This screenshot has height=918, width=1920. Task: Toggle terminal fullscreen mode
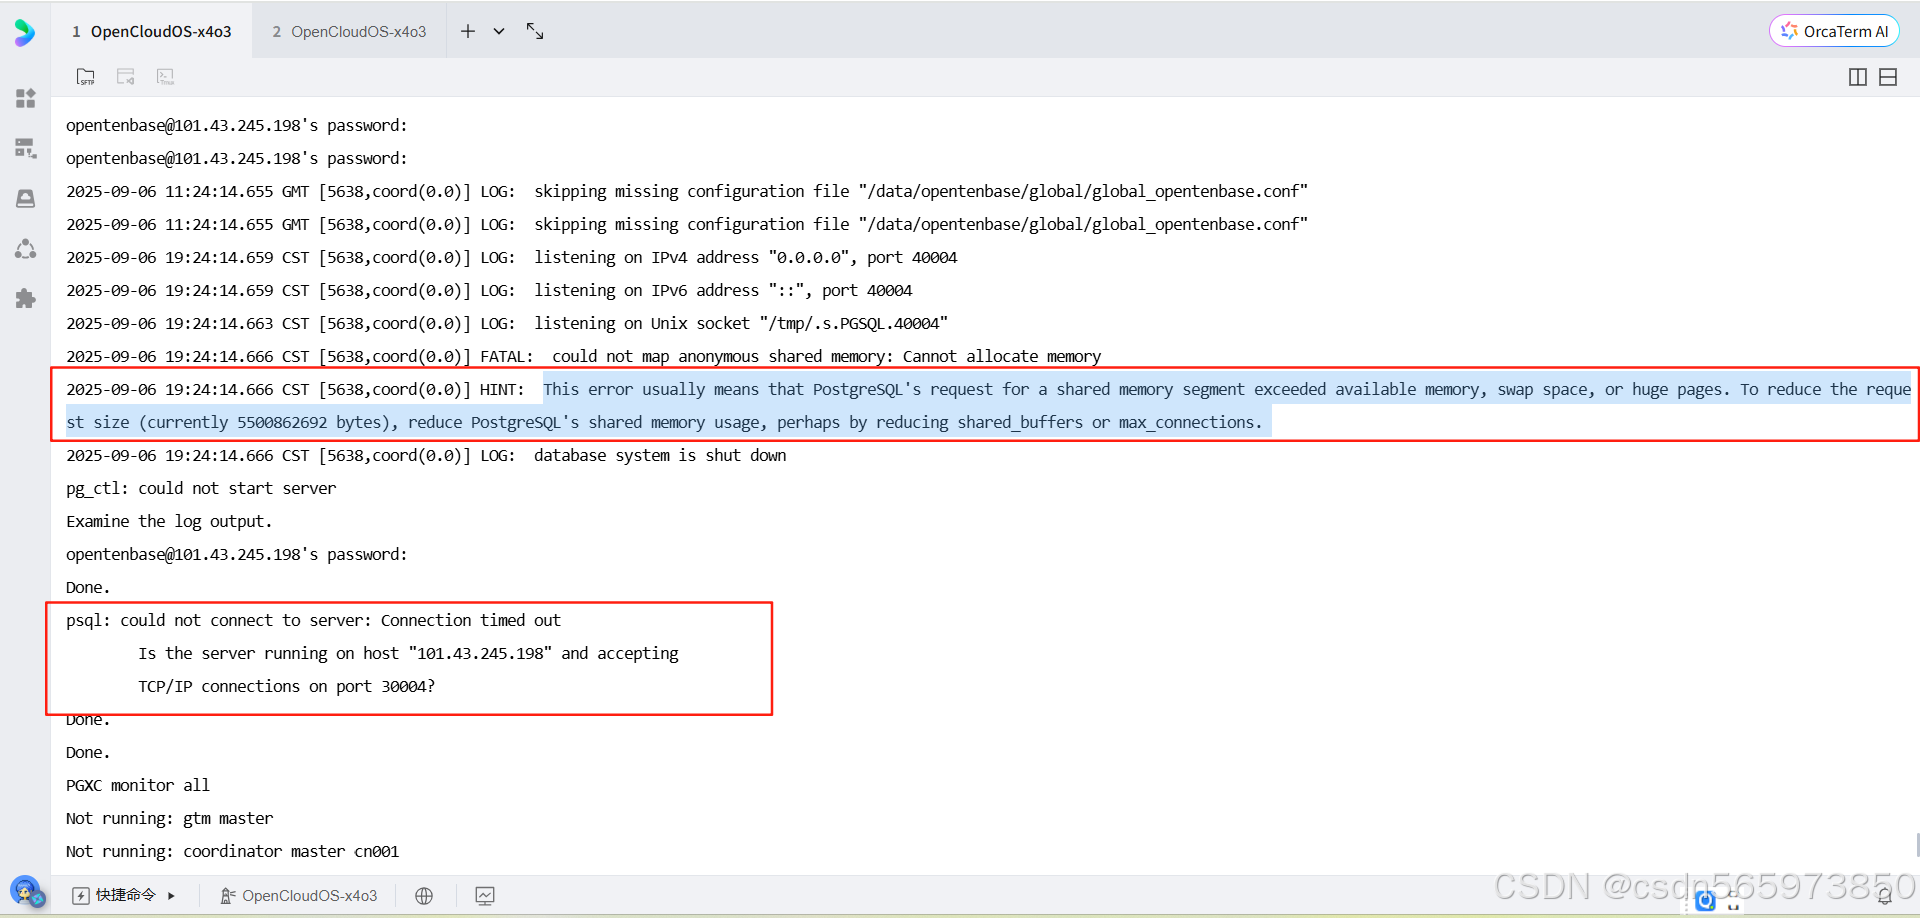534,30
